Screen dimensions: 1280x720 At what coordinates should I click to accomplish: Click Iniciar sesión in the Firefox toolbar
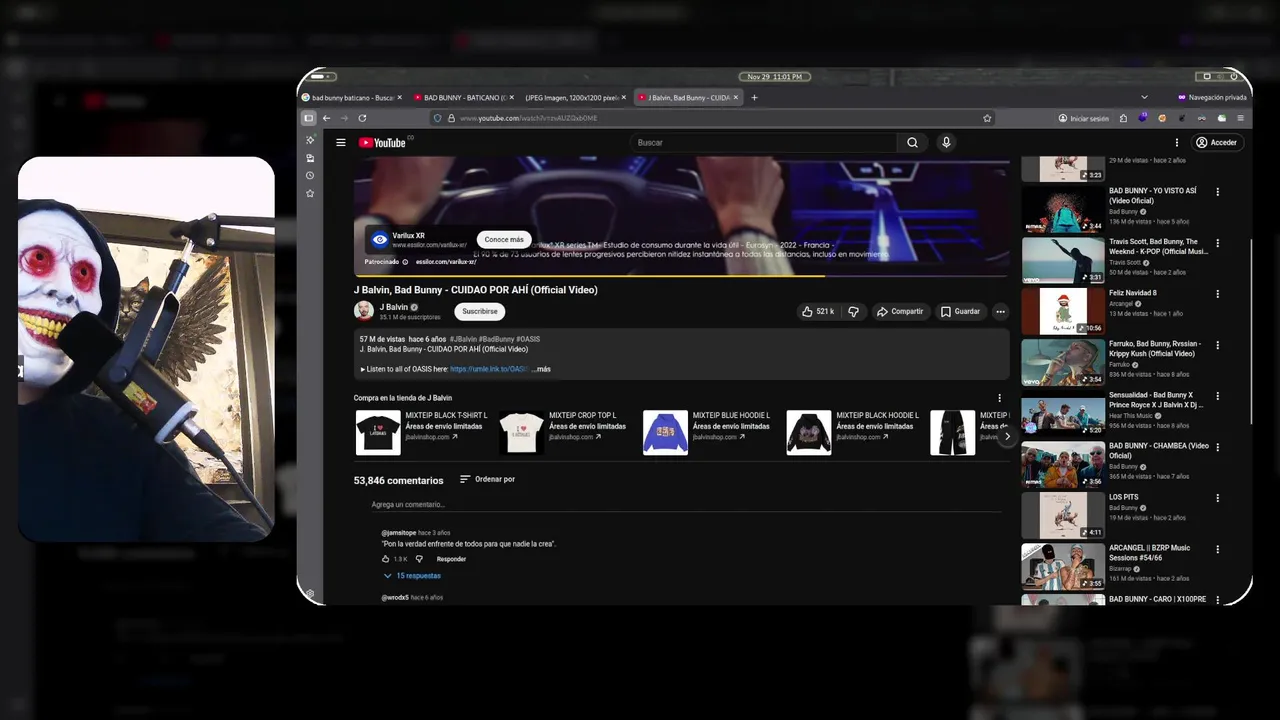point(1084,118)
